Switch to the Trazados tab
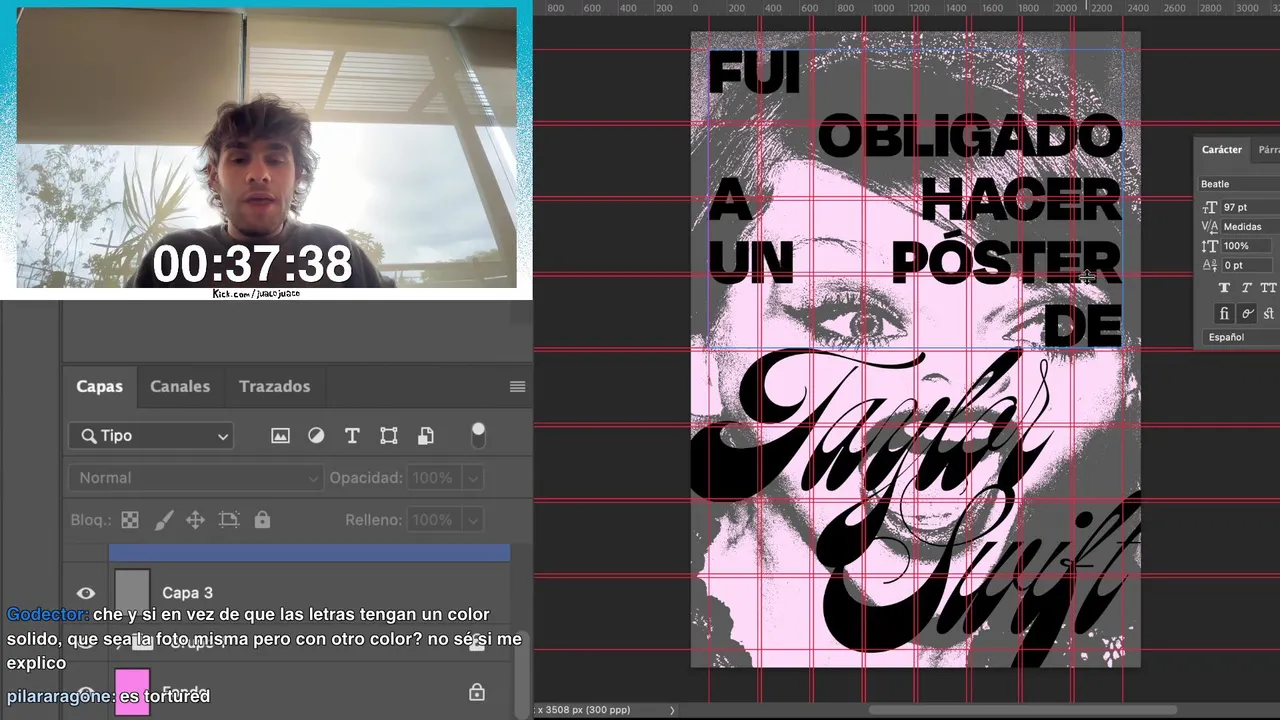The width and height of the screenshot is (1280, 720). tap(274, 386)
